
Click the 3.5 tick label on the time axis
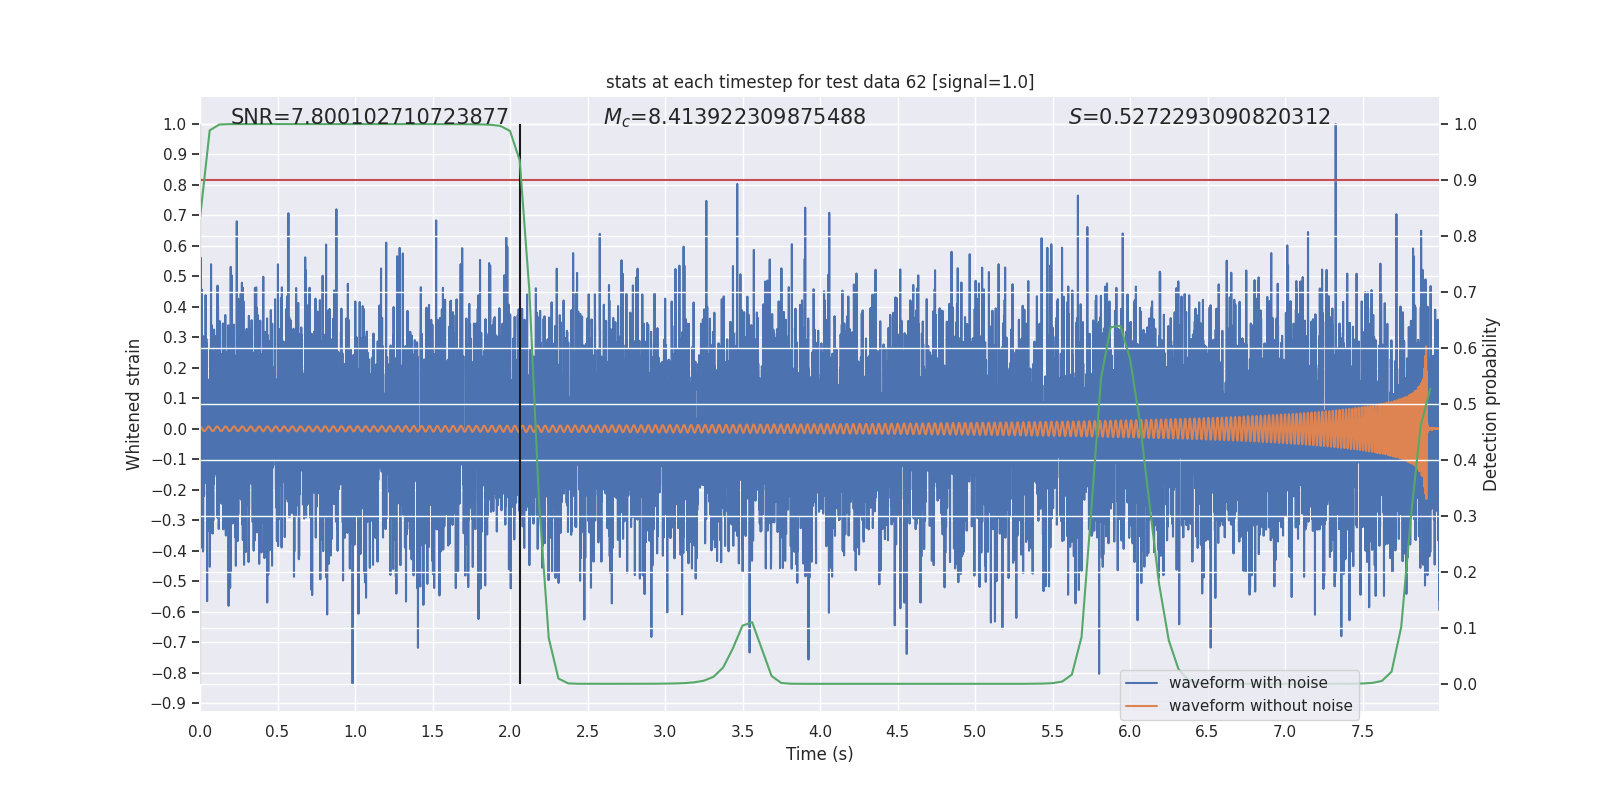742,731
